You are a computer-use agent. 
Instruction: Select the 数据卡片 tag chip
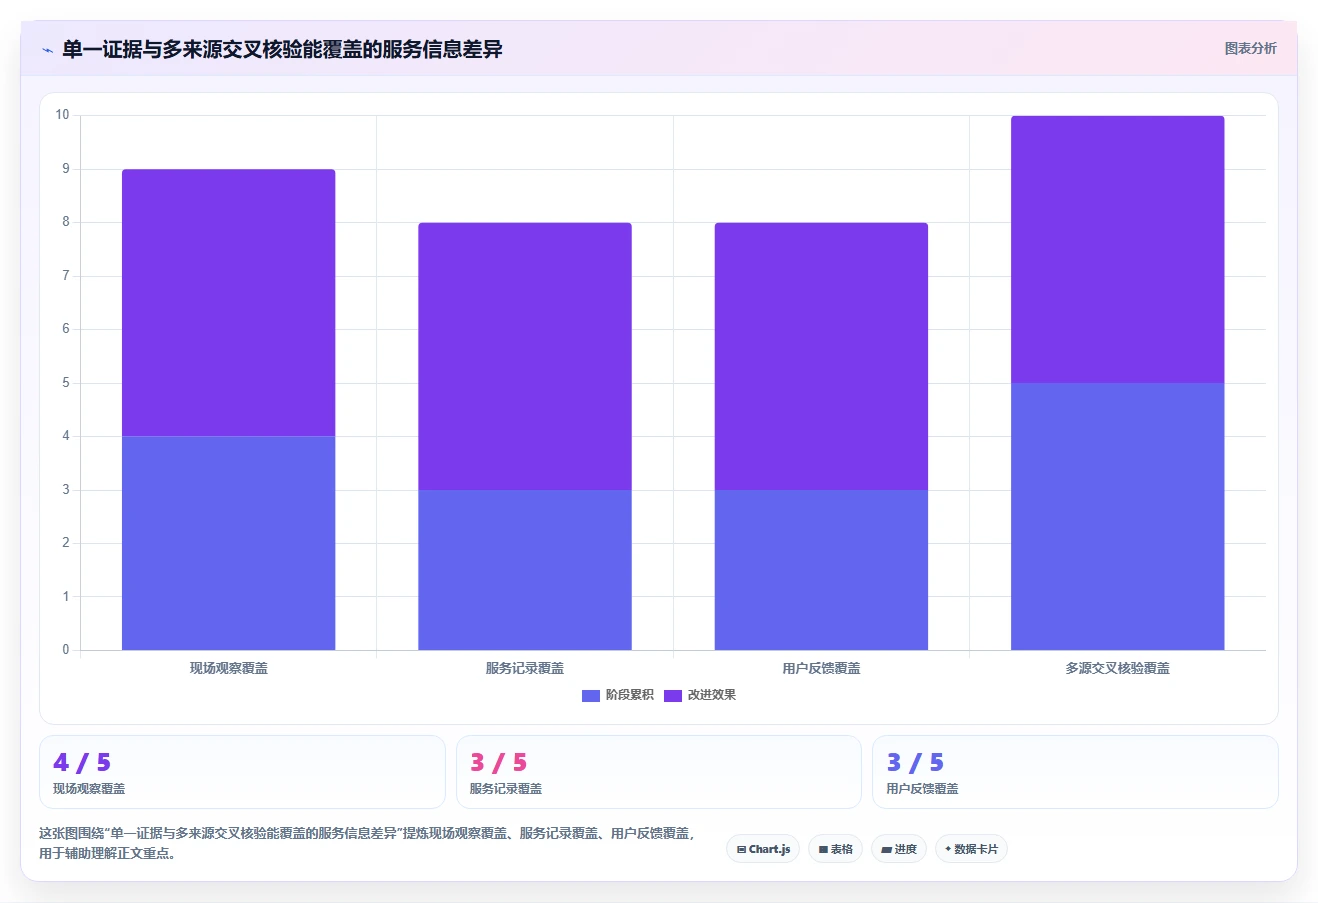point(971,849)
